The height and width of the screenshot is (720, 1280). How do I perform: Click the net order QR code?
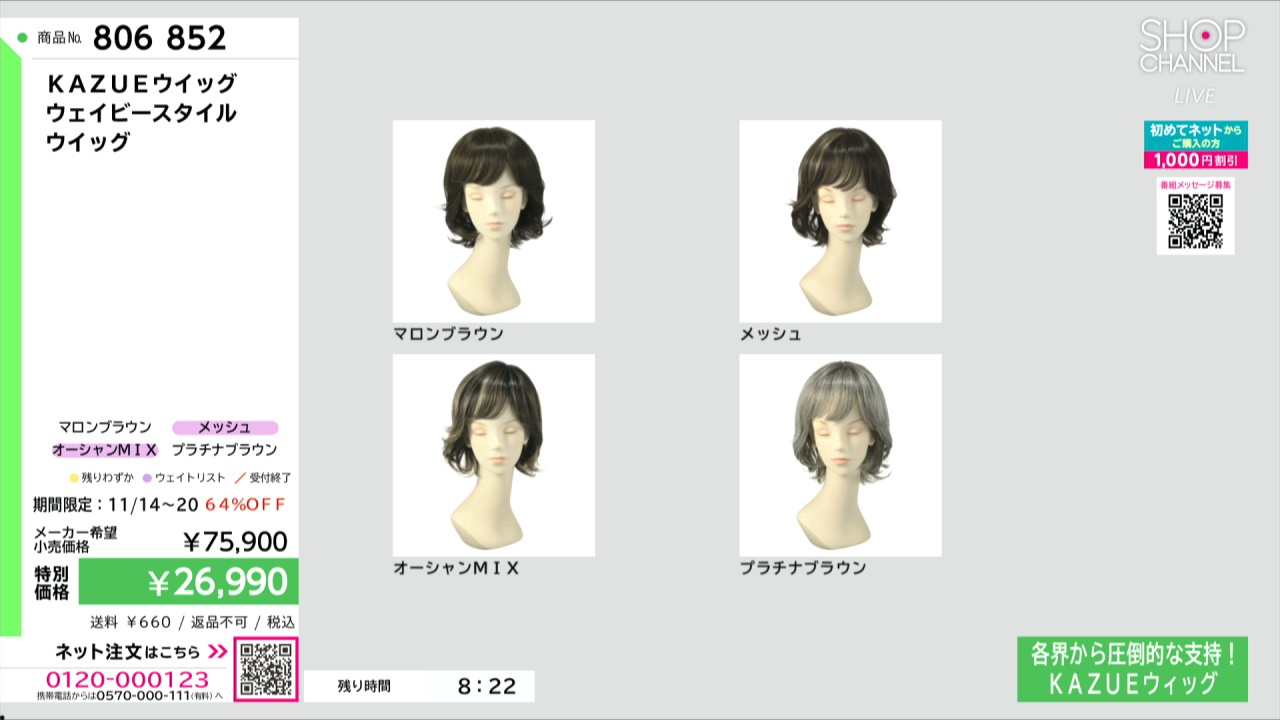(x=266, y=669)
